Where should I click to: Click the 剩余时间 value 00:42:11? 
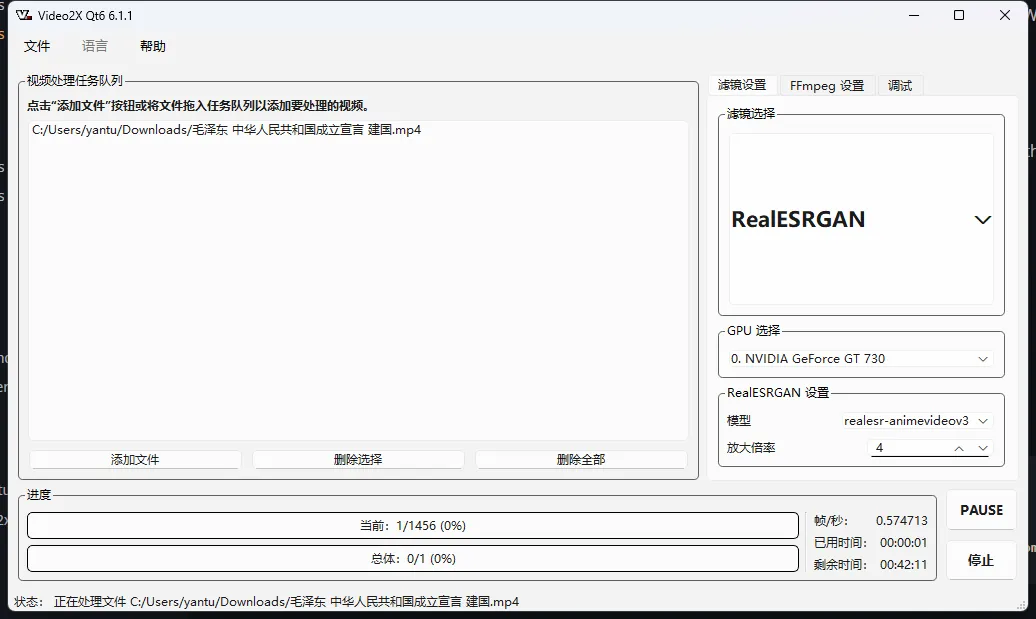[903, 565]
